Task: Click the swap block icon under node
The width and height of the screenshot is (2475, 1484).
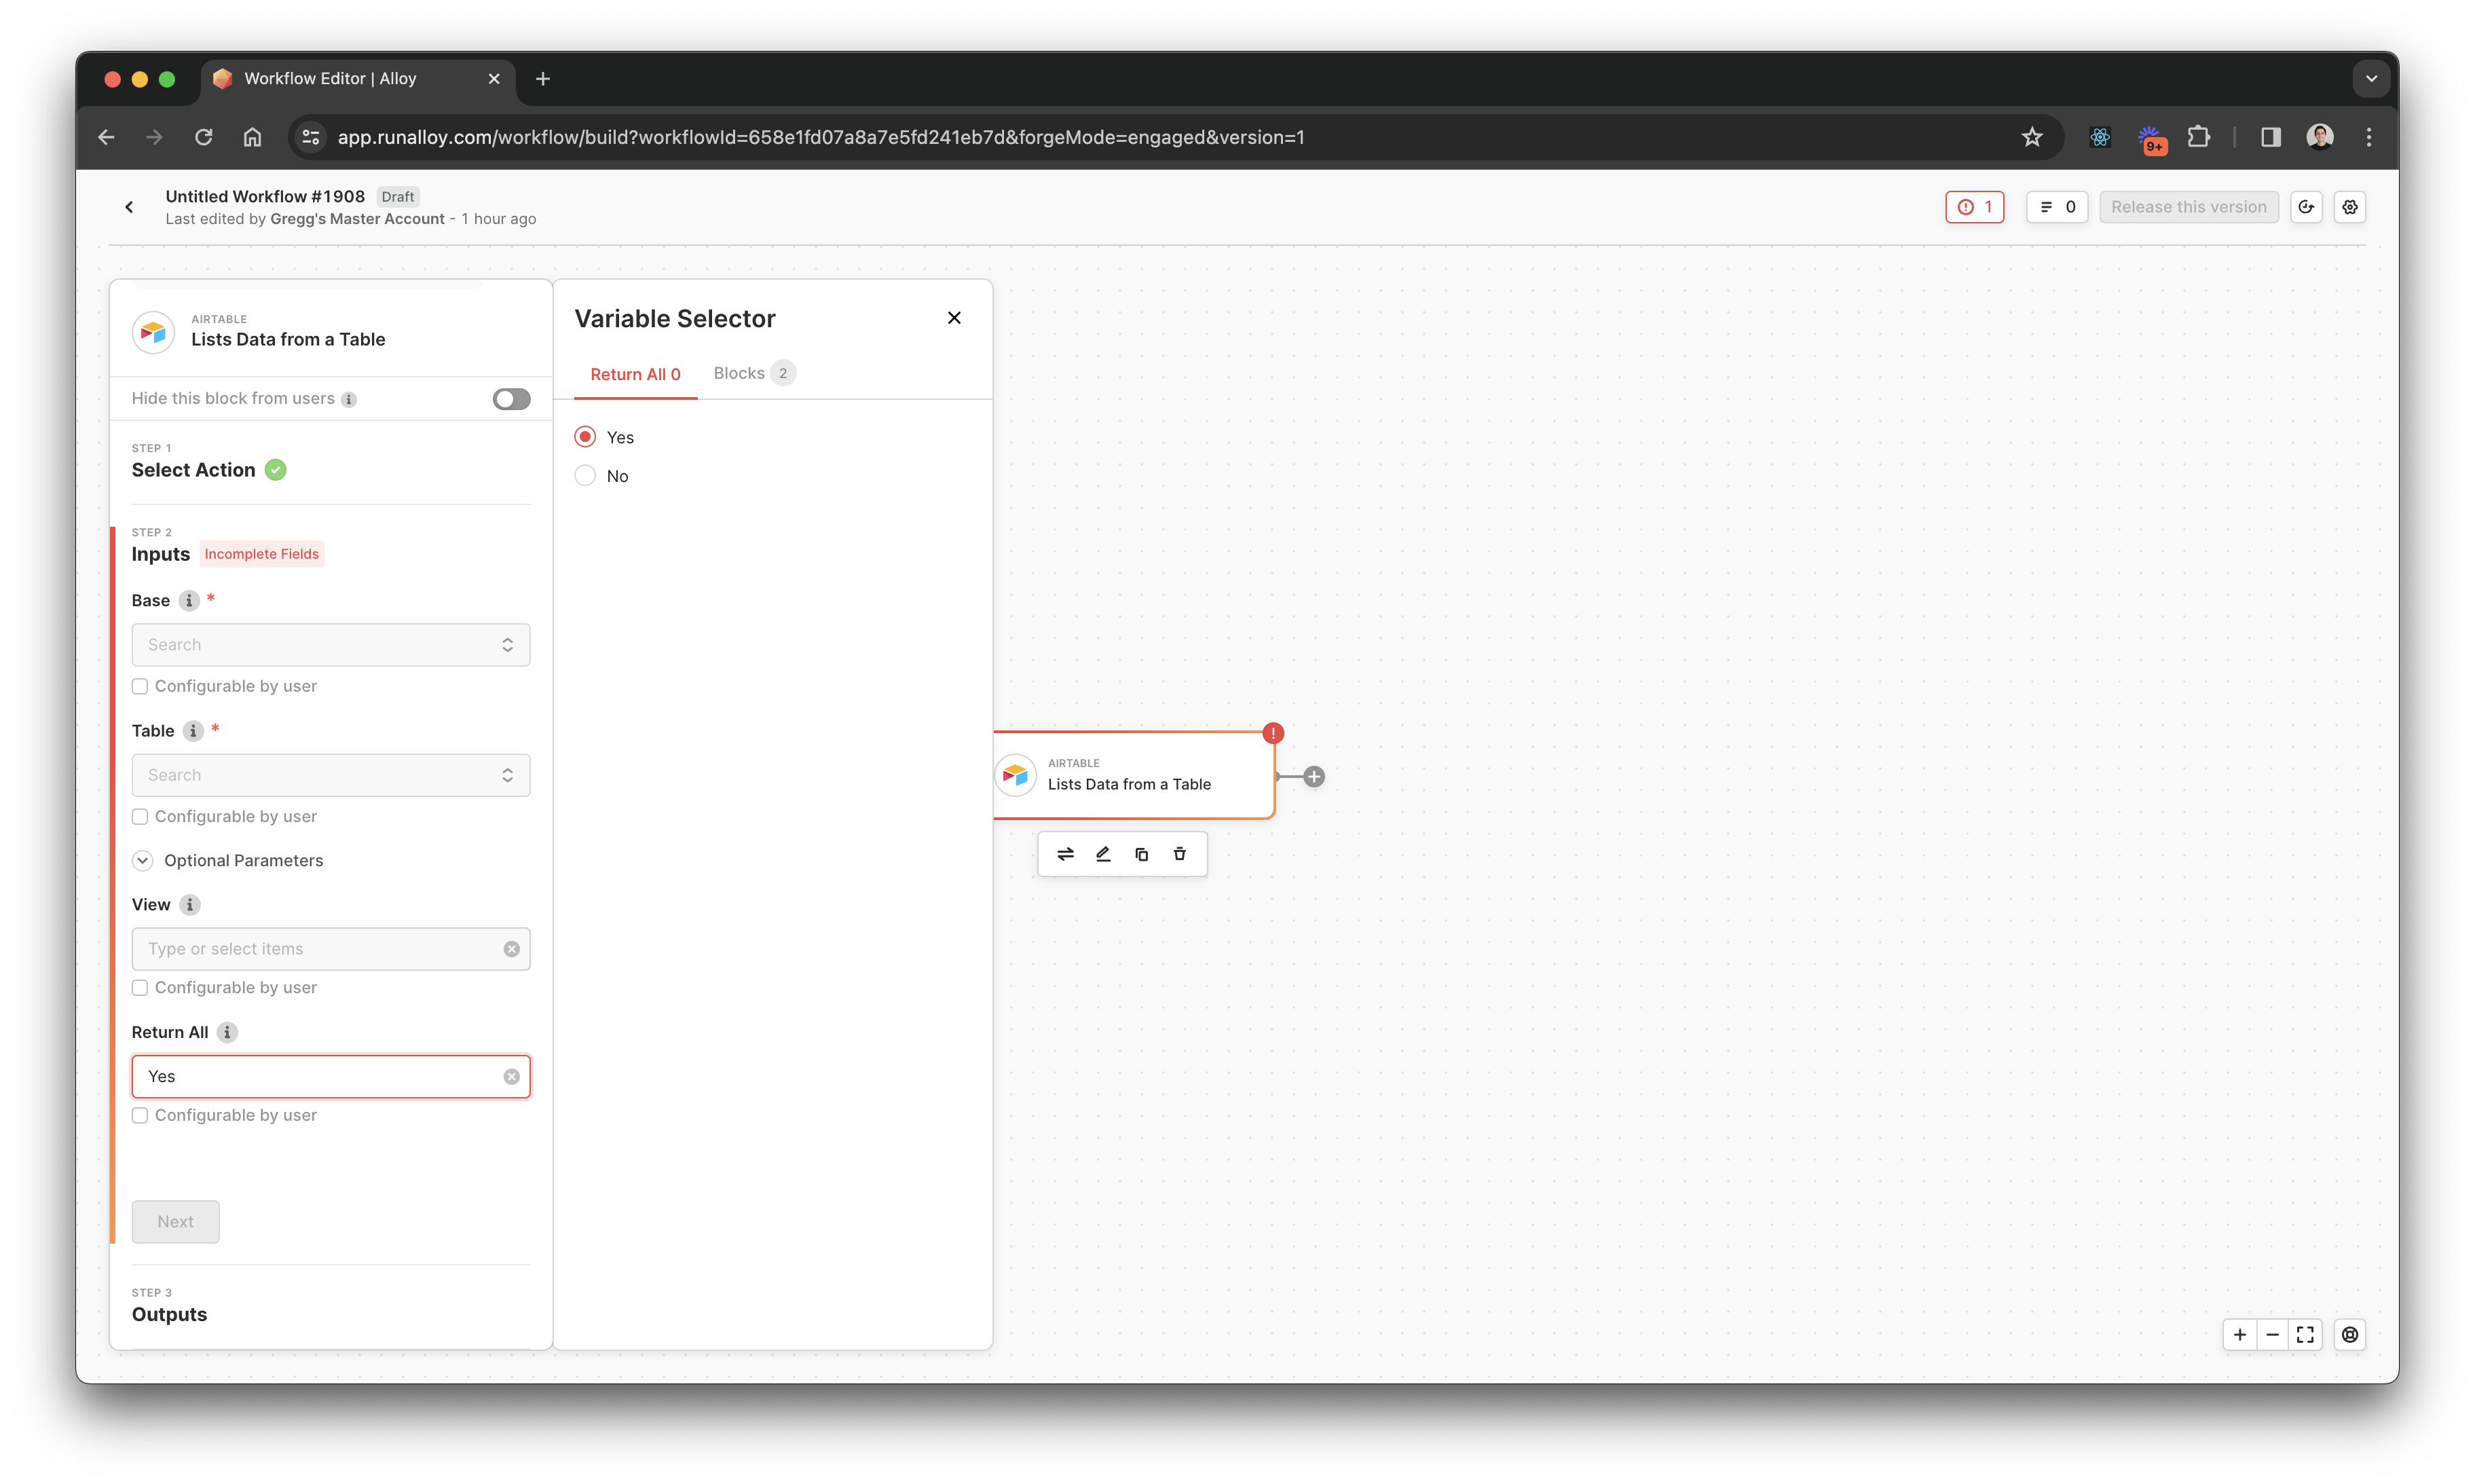Action: 1065,854
